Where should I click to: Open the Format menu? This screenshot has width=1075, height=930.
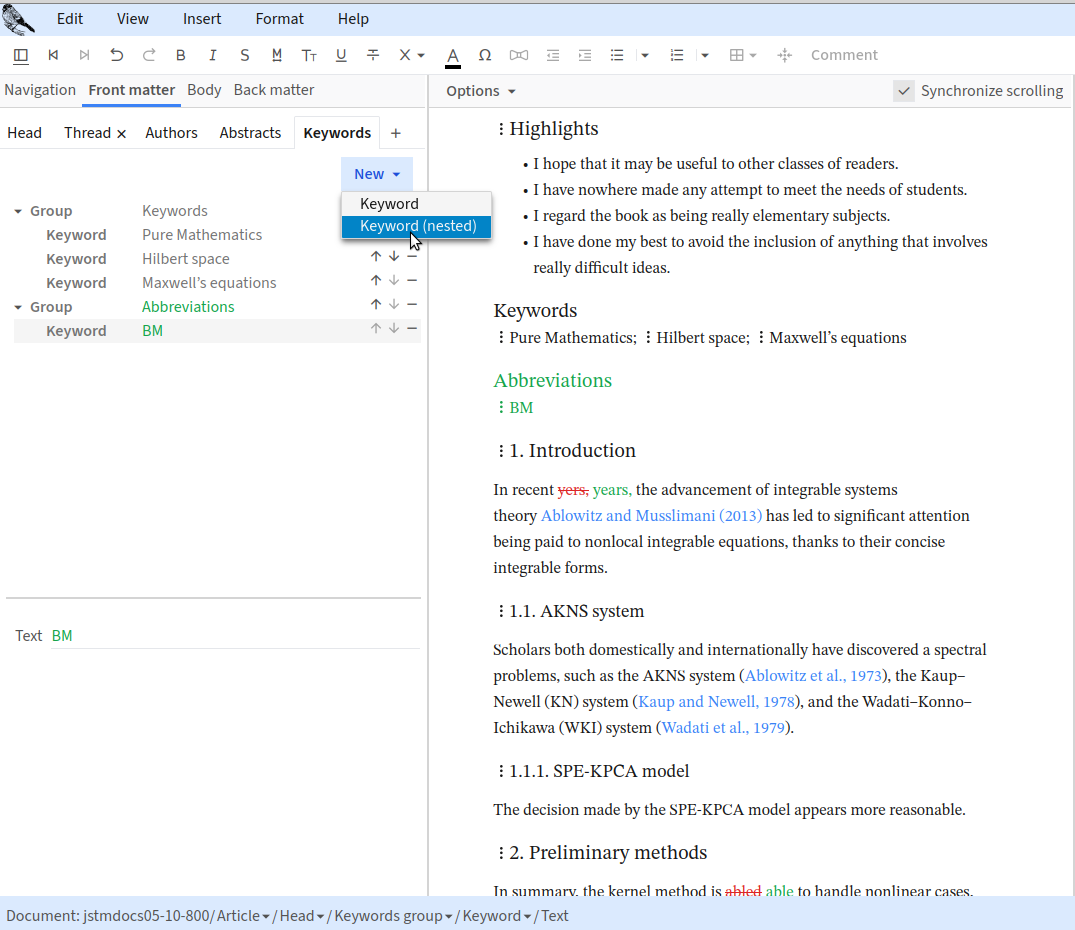click(280, 19)
